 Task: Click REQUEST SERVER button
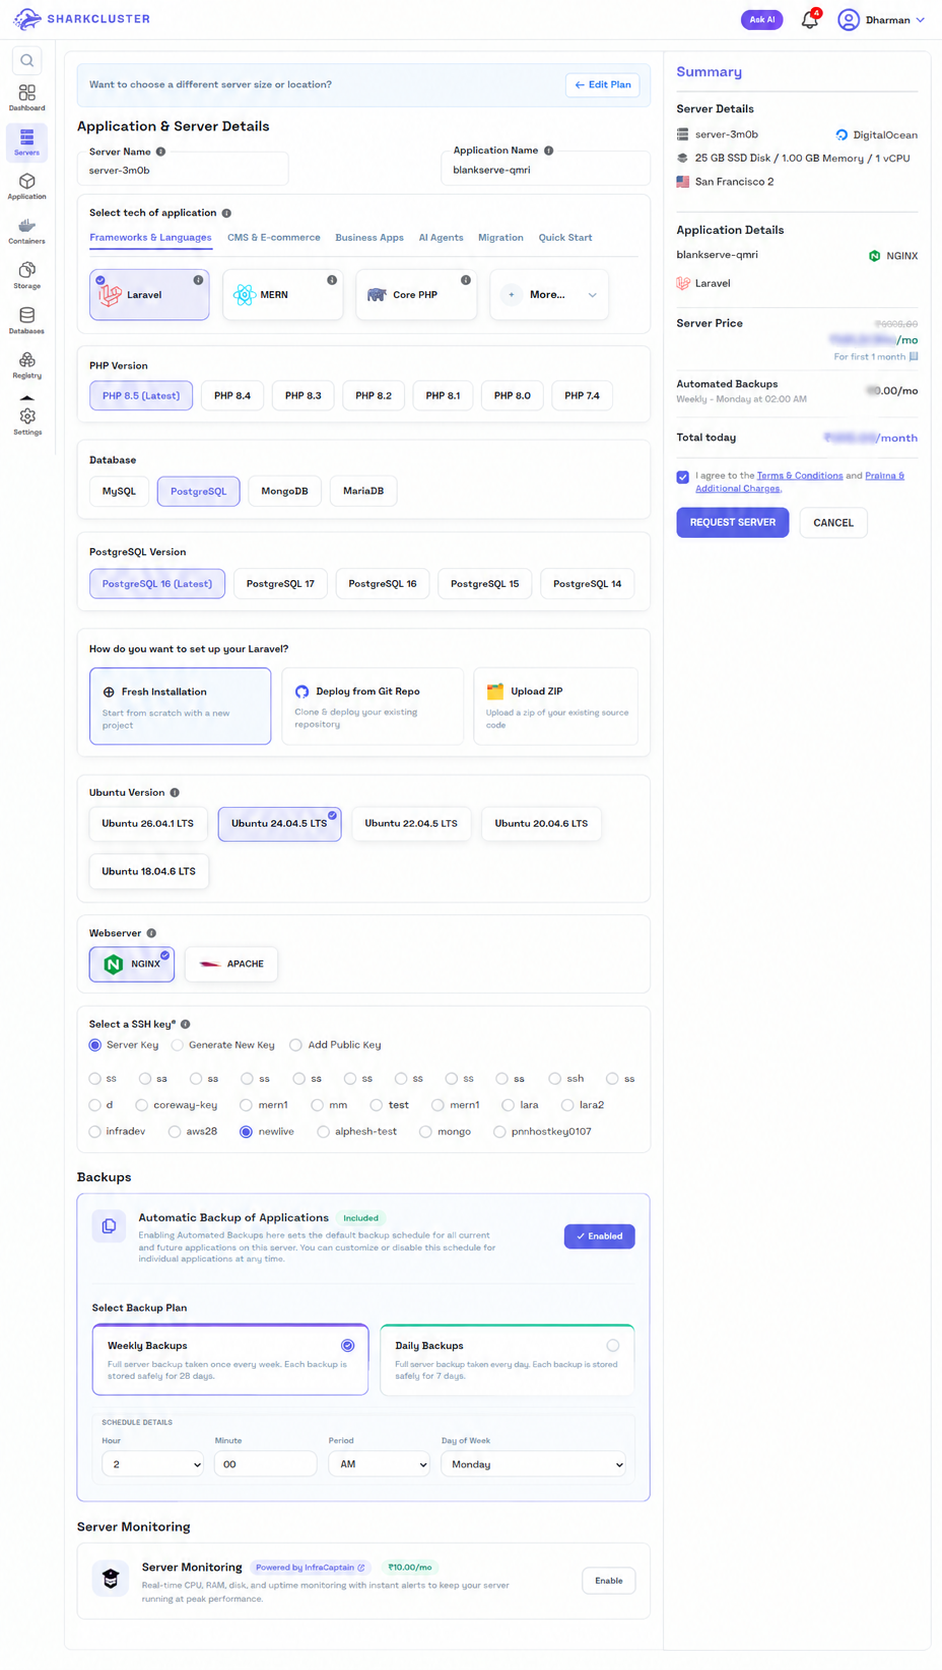[x=733, y=523]
